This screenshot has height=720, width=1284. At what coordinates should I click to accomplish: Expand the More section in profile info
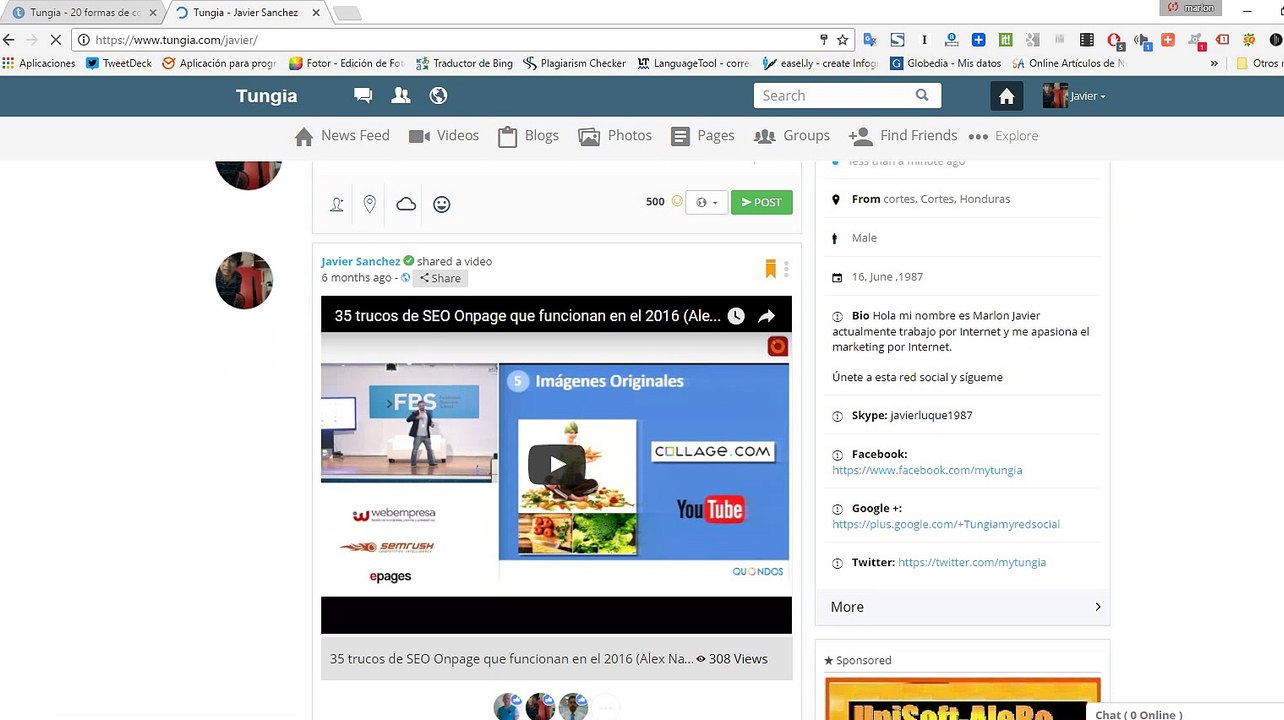coord(963,607)
